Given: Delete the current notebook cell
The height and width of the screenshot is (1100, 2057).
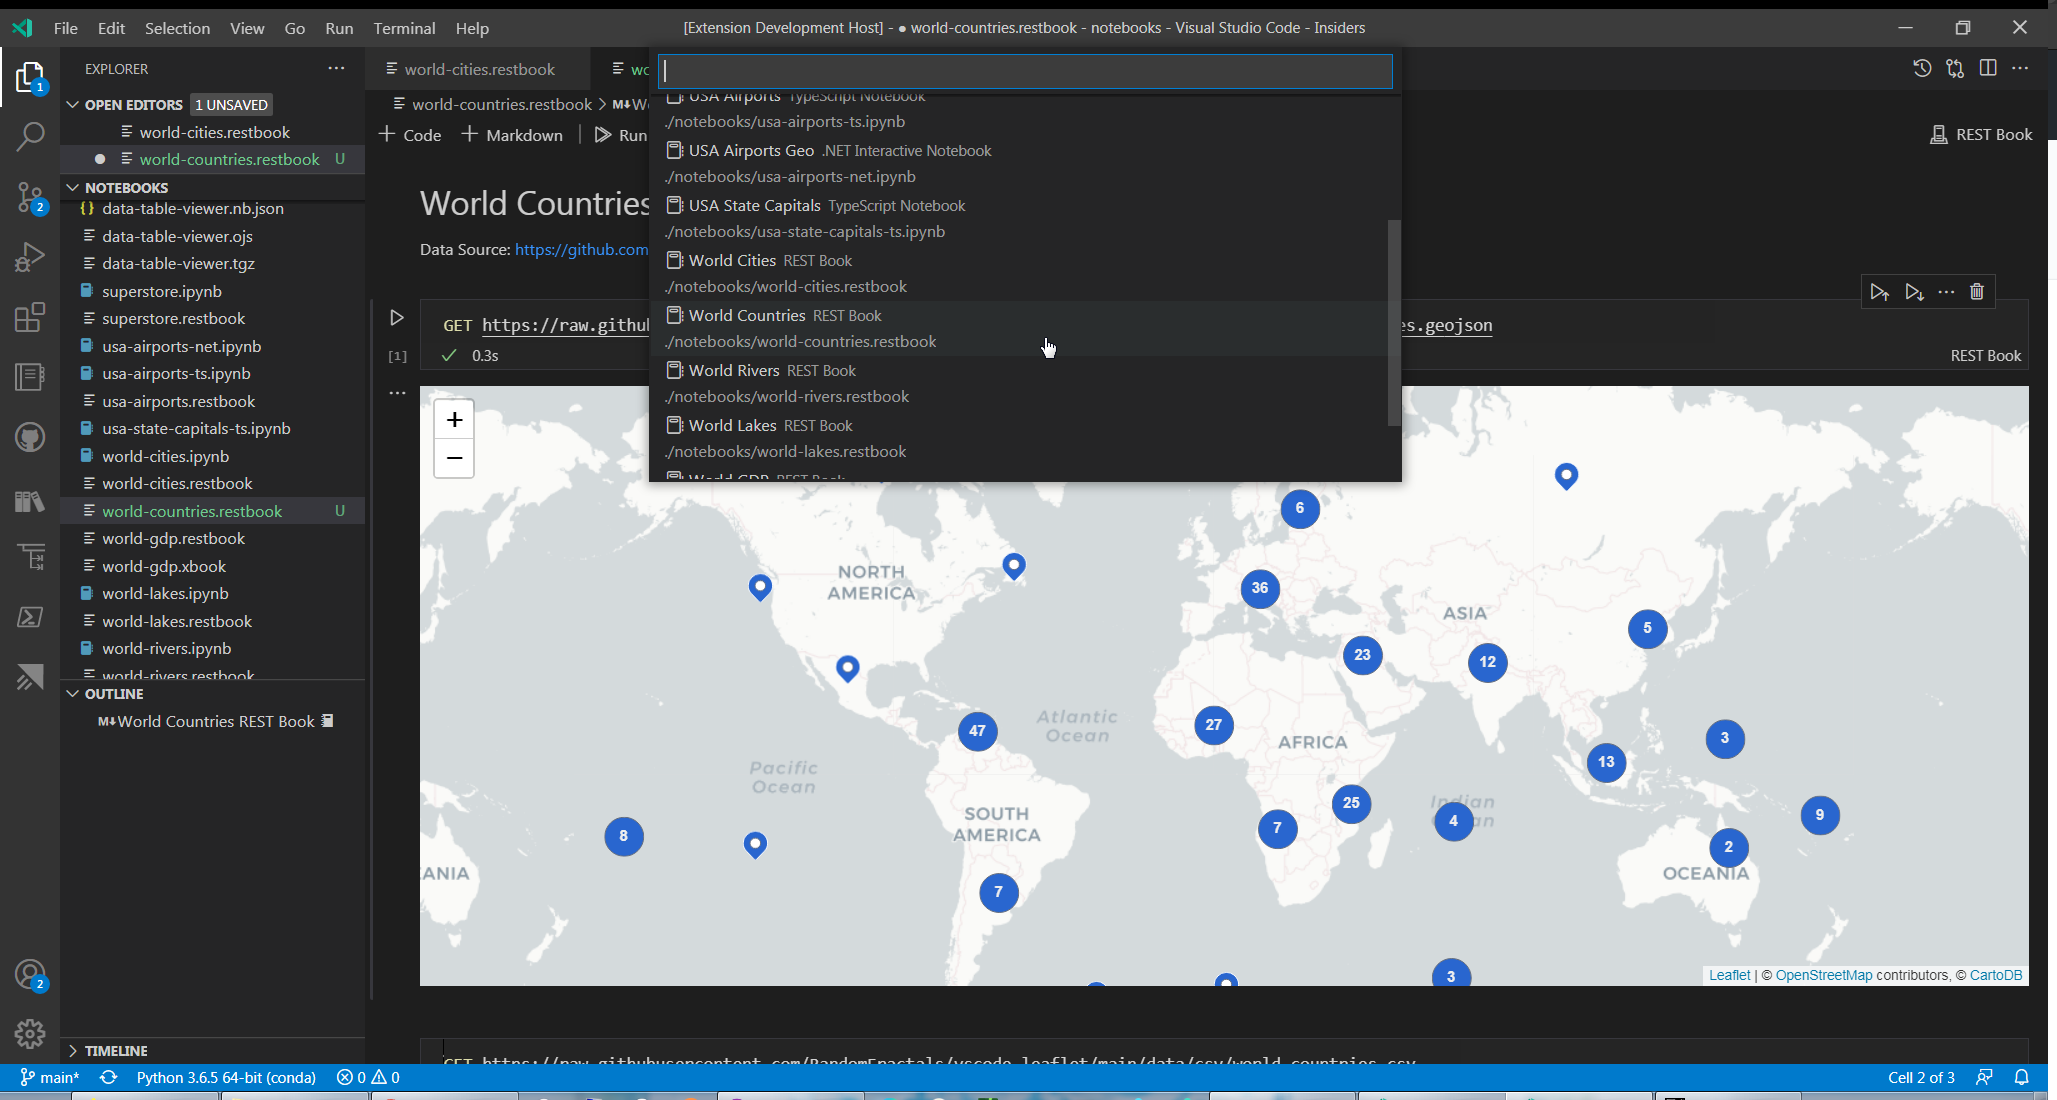Looking at the screenshot, I should (1977, 292).
